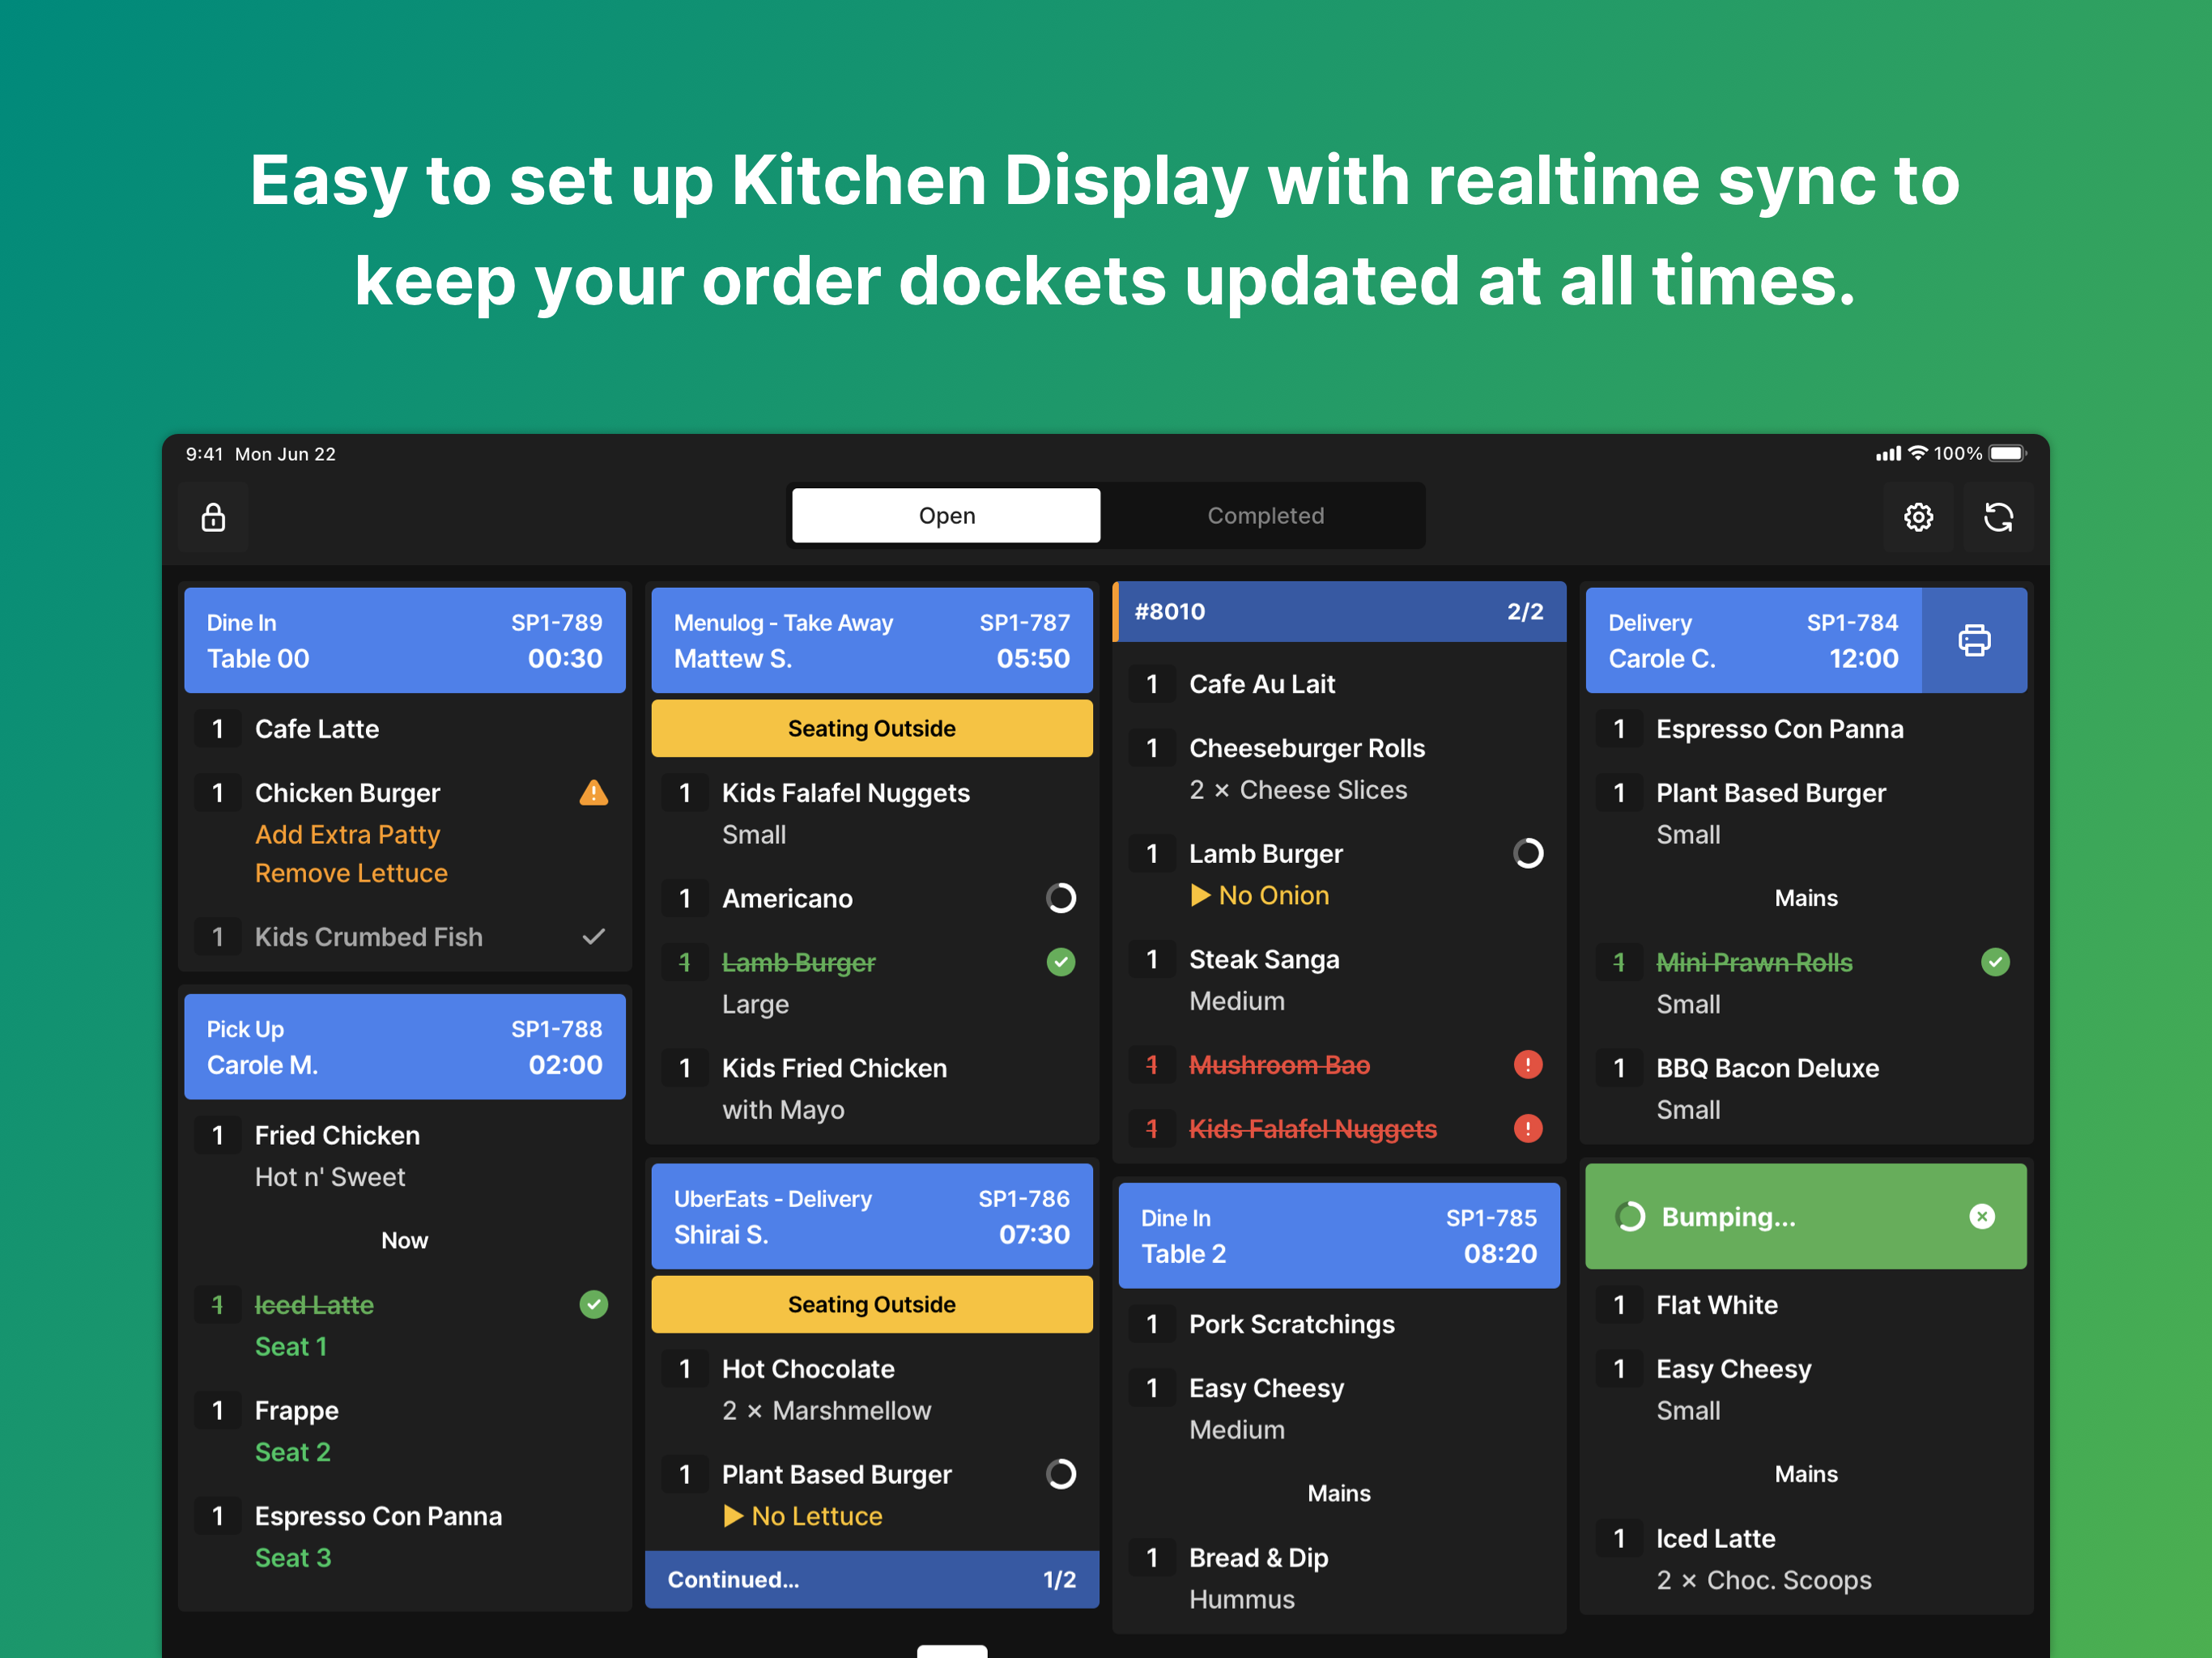Tap the green check on Mini Prawn Rolls

click(1995, 962)
